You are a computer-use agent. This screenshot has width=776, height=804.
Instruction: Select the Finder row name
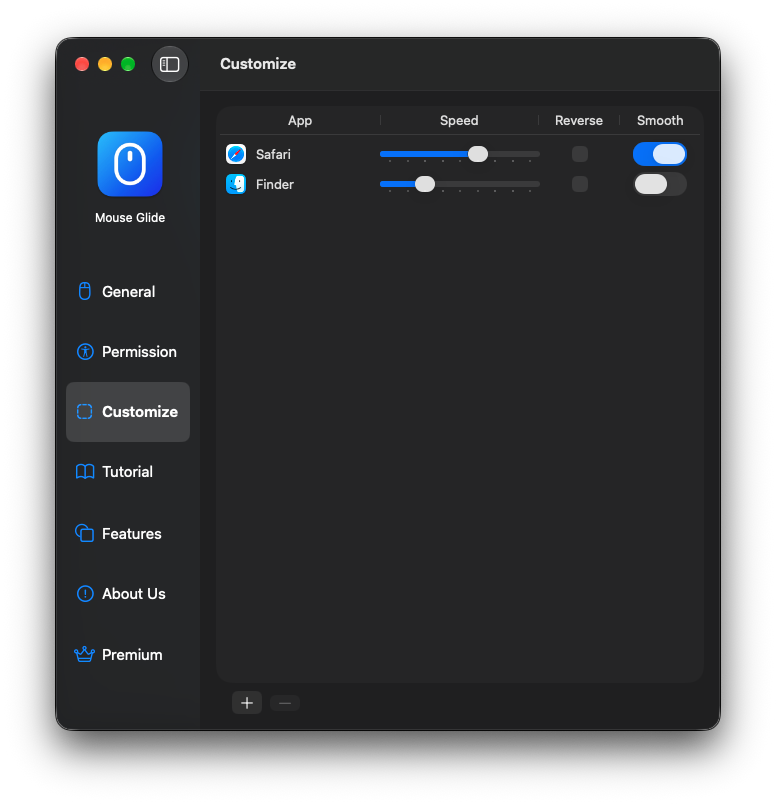coord(275,185)
